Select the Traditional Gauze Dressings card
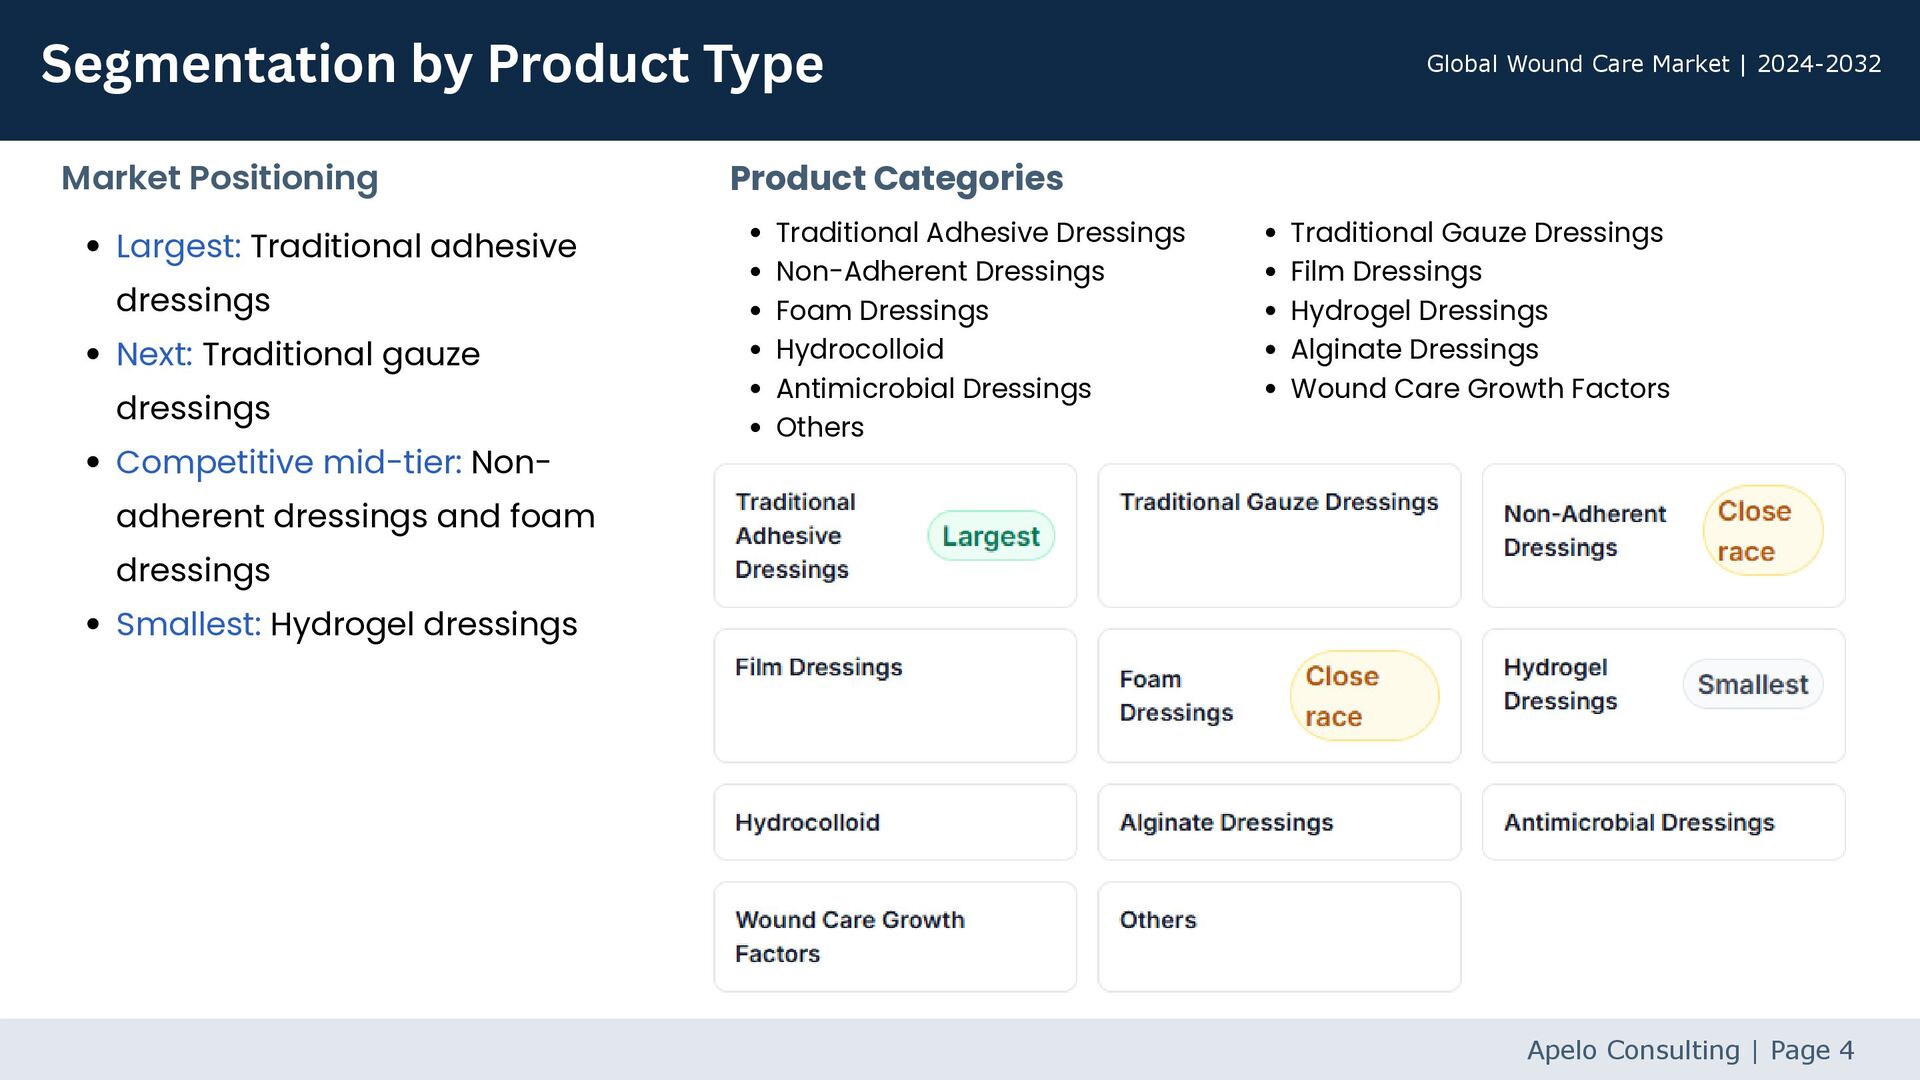 [1278, 535]
